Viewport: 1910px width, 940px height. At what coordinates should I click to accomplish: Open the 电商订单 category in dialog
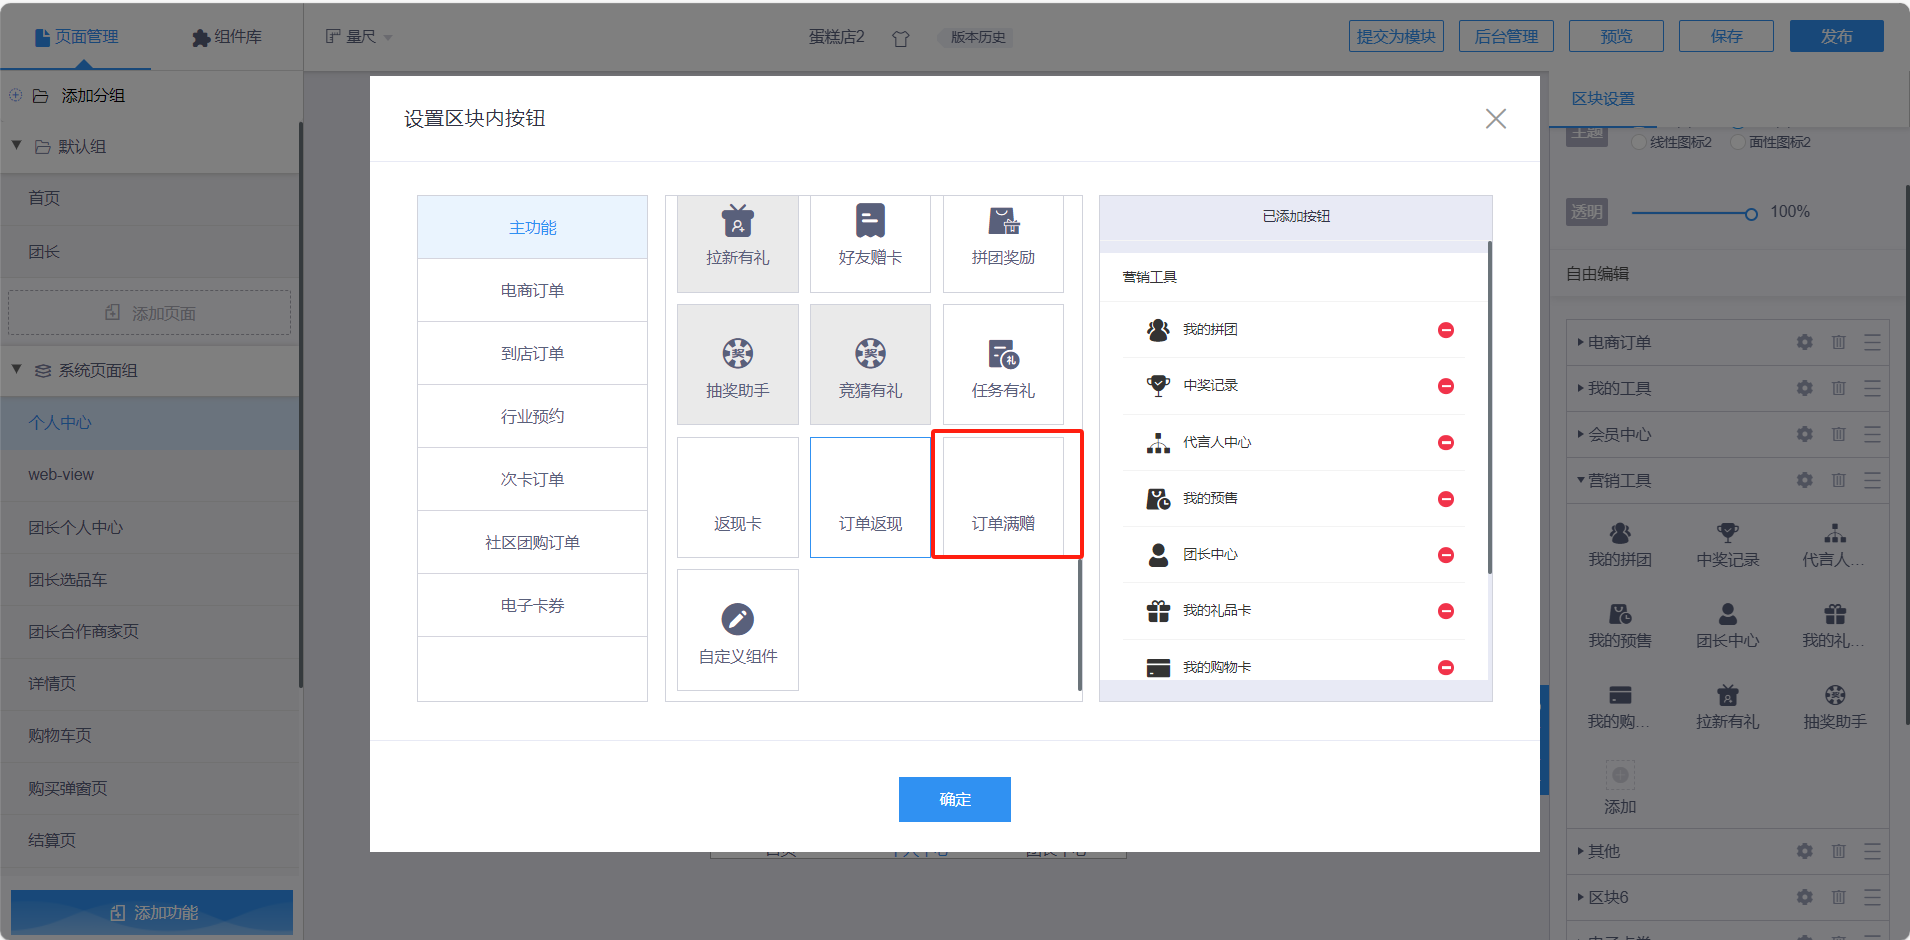[533, 291]
